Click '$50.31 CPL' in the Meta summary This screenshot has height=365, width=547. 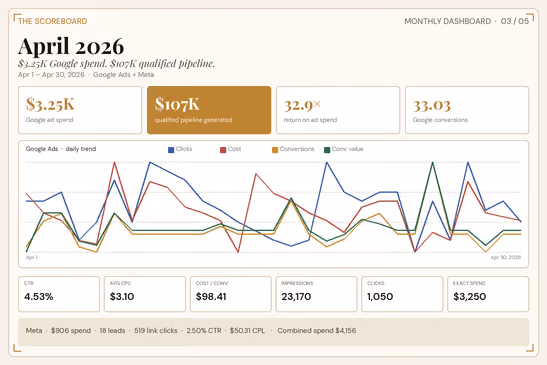247,330
